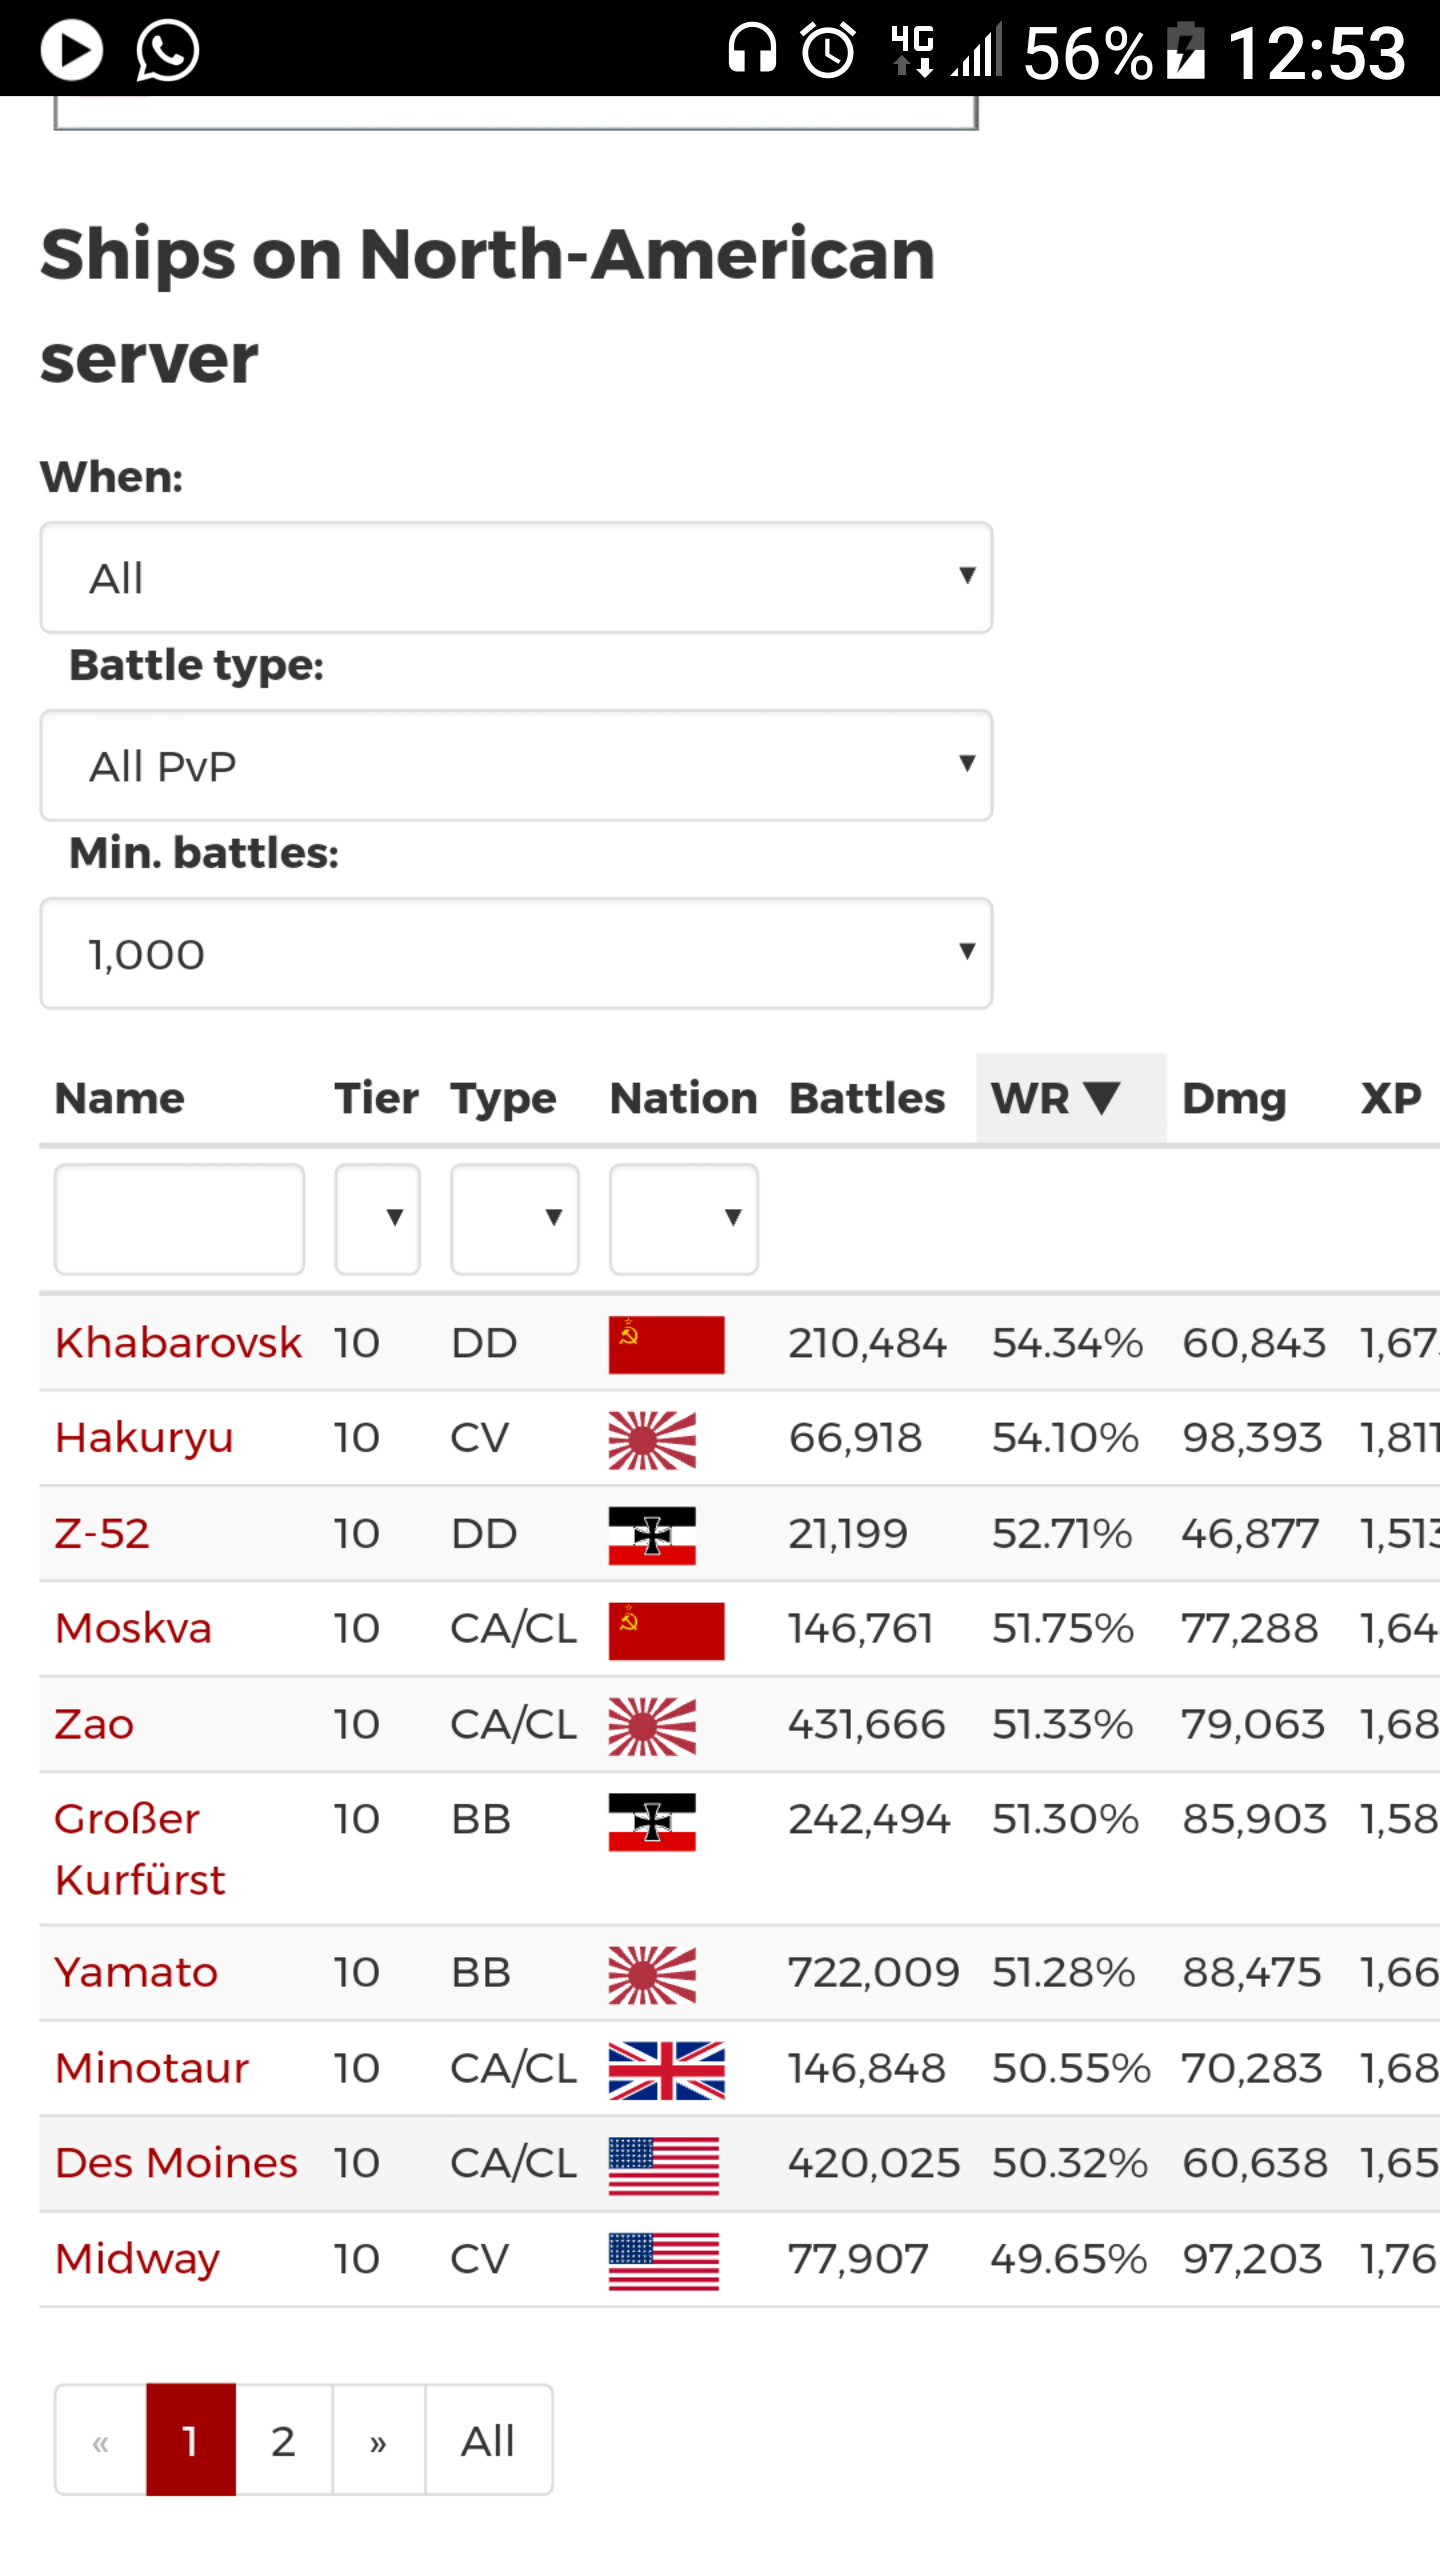Screen dimensions: 1440x2560
Task: Expand the Min. battles dropdown
Action: click(516, 953)
